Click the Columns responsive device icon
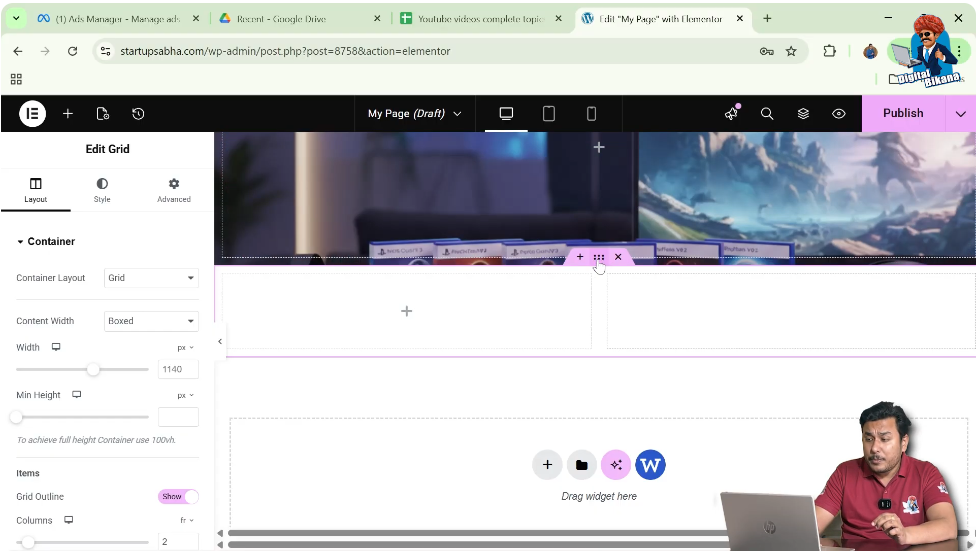Screen dimensions: 980x553 (69, 520)
